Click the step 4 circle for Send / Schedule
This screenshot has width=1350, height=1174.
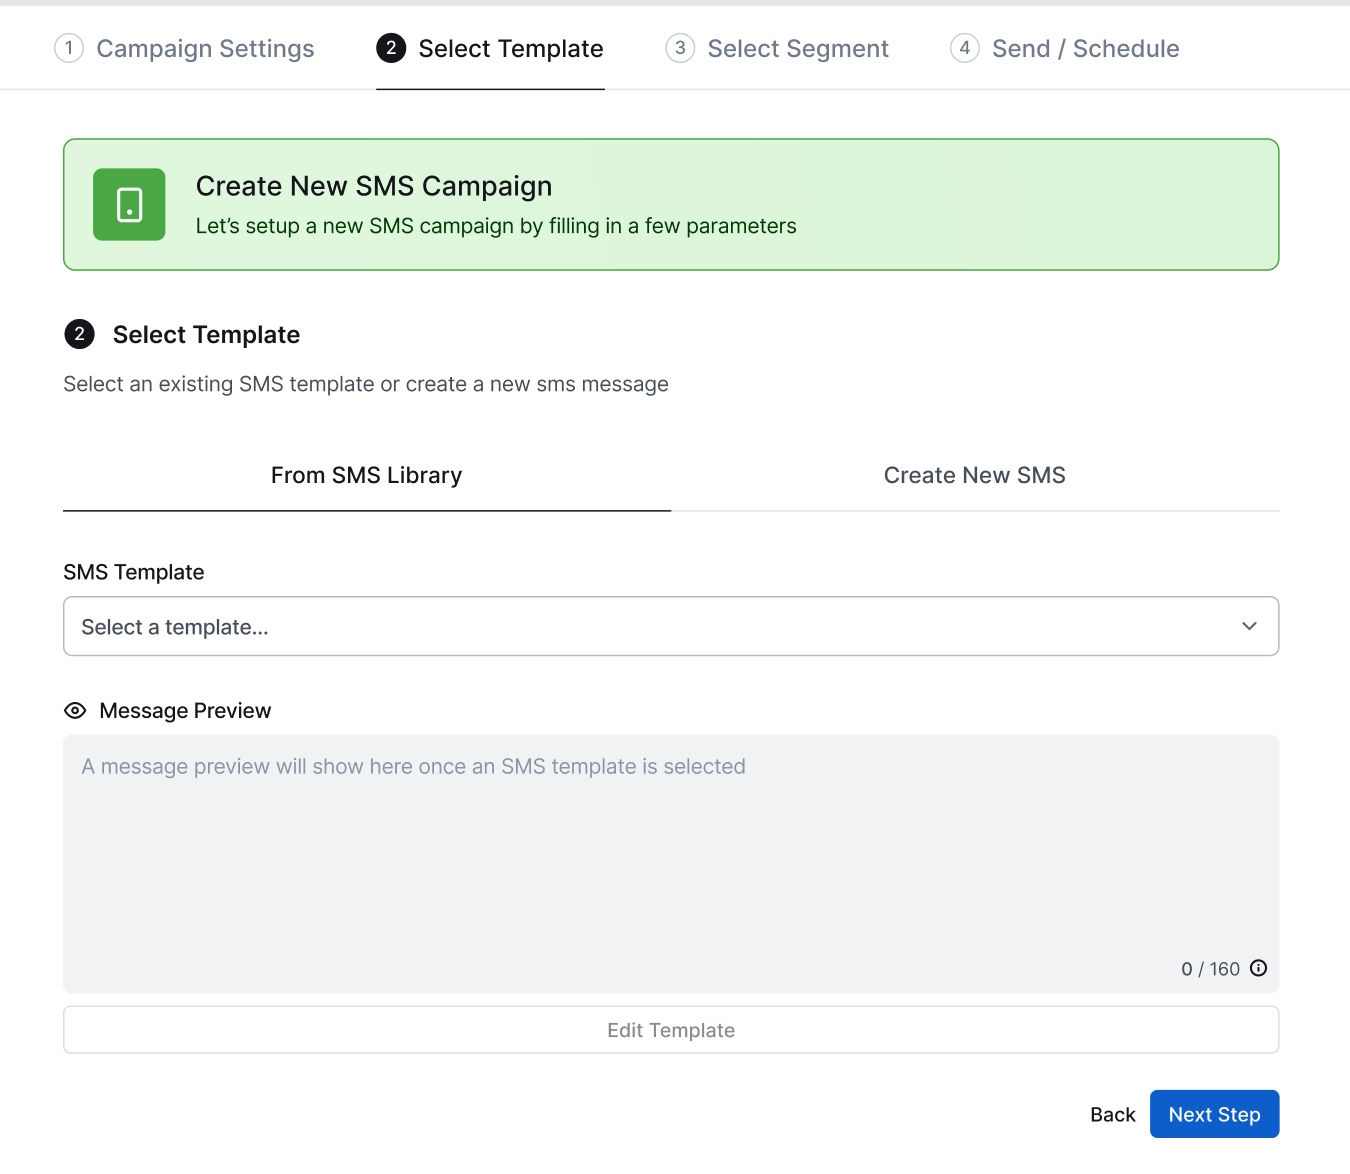(x=965, y=48)
